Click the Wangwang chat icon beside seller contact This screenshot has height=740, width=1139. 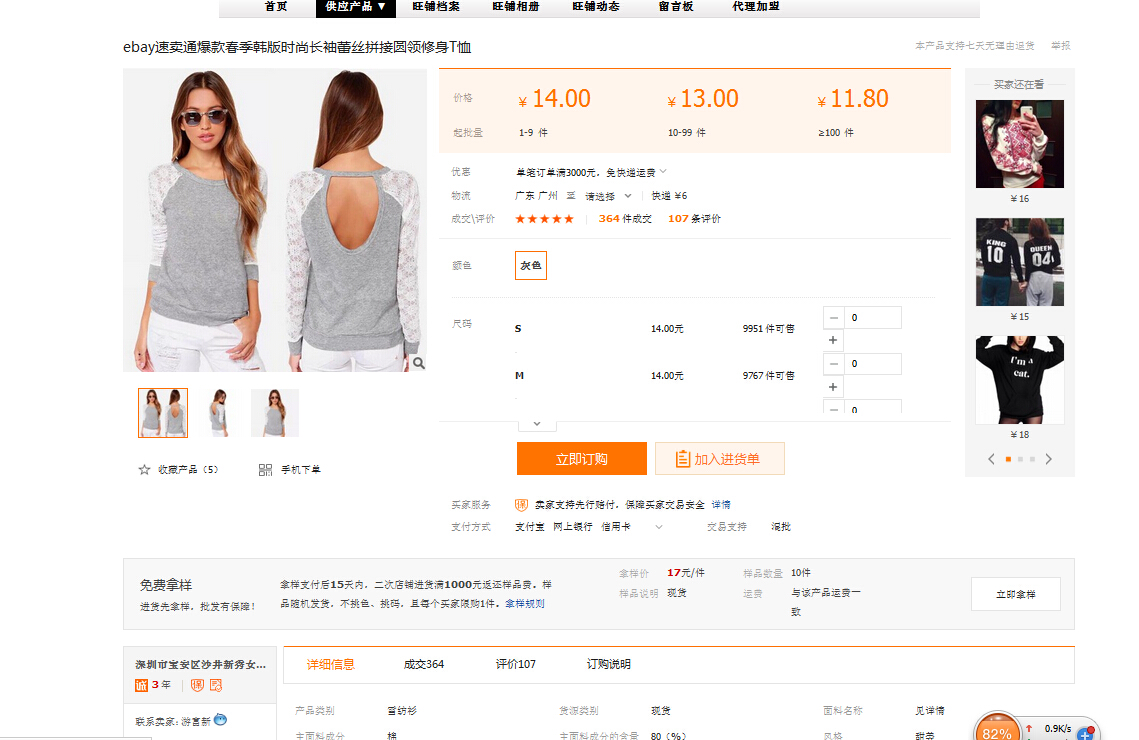220,720
